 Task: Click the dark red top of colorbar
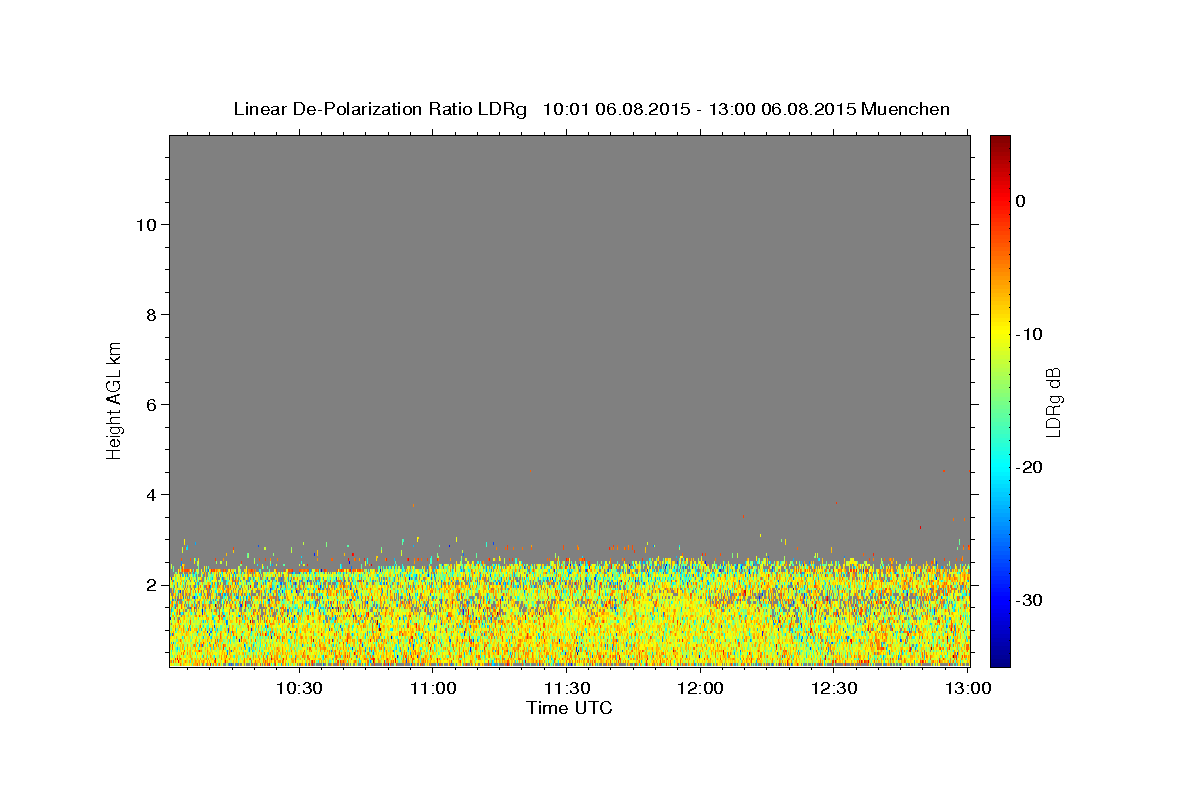pyautogui.click(x=1000, y=143)
